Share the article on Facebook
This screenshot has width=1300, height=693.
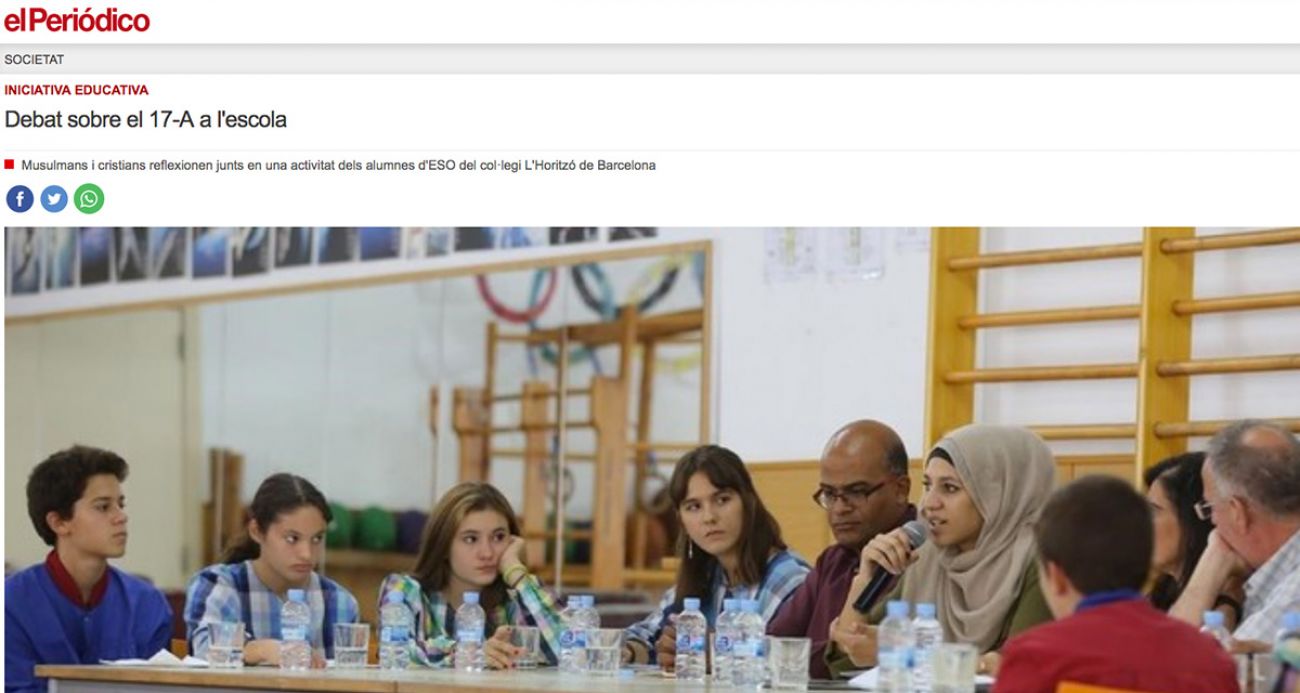(x=20, y=199)
